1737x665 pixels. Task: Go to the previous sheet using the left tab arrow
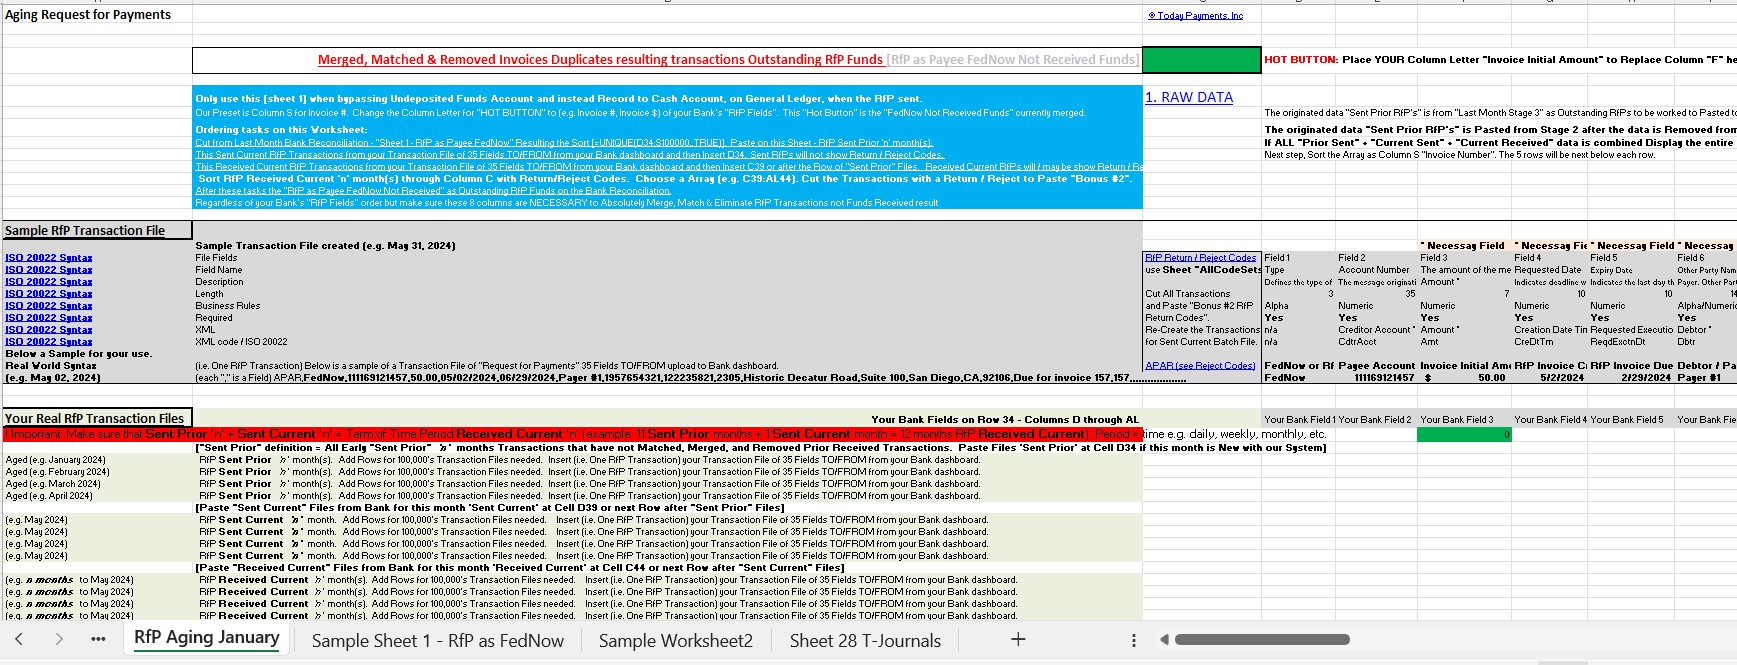[x=19, y=639]
